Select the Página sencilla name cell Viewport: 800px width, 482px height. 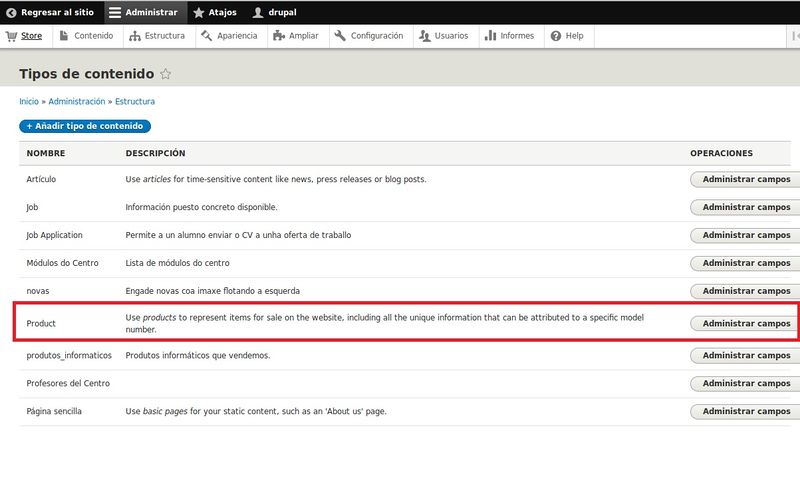tap(54, 411)
